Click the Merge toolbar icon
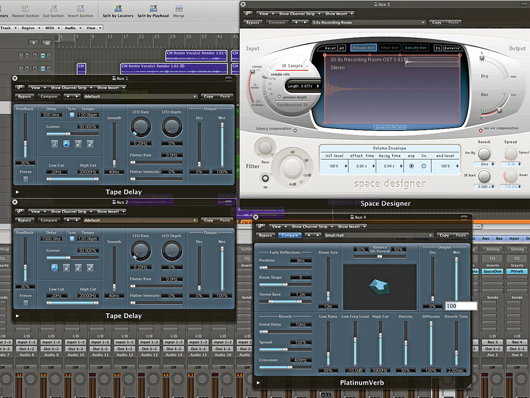530x398 pixels. tap(179, 8)
